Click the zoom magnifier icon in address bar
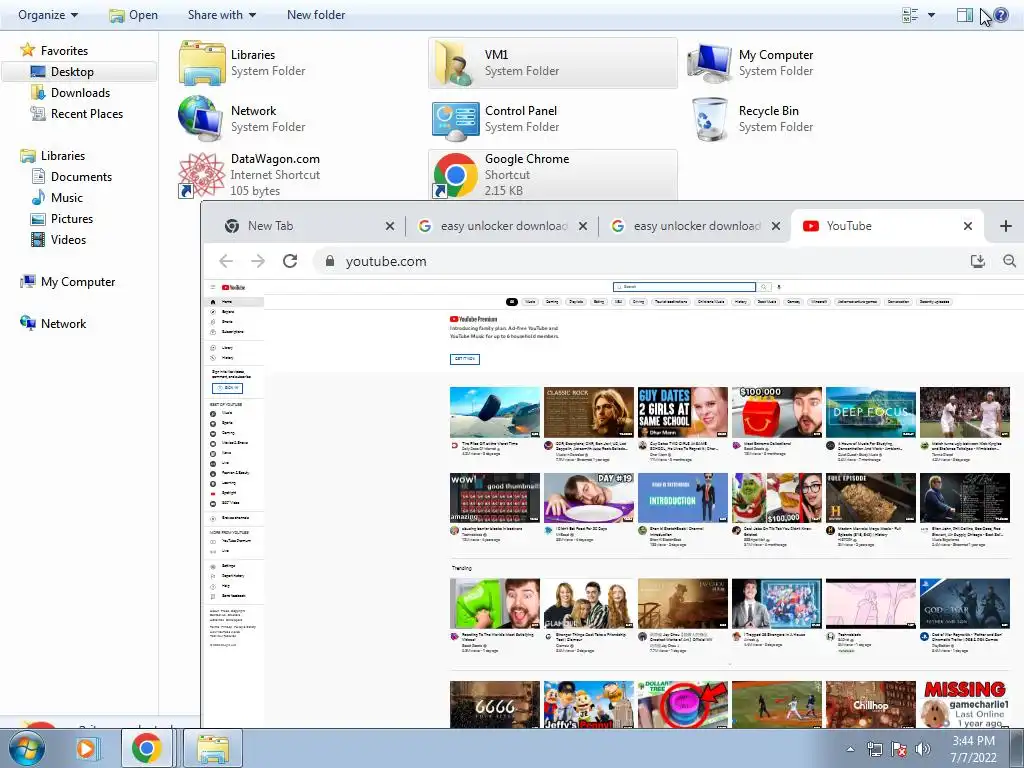This screenshot has height=768, width=1024. (1010, 261)
